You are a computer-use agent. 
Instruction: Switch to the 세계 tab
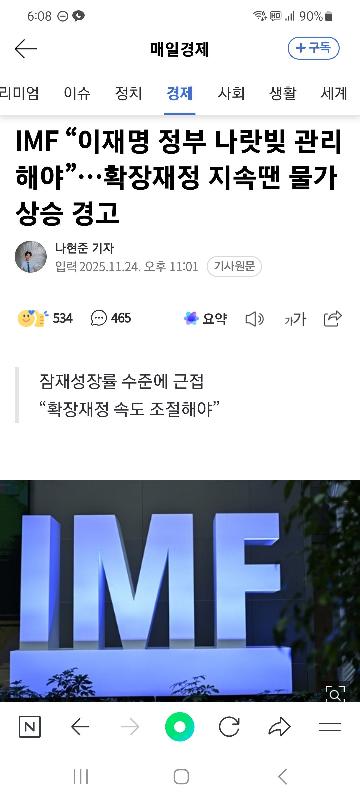click(x=334, y=93)
